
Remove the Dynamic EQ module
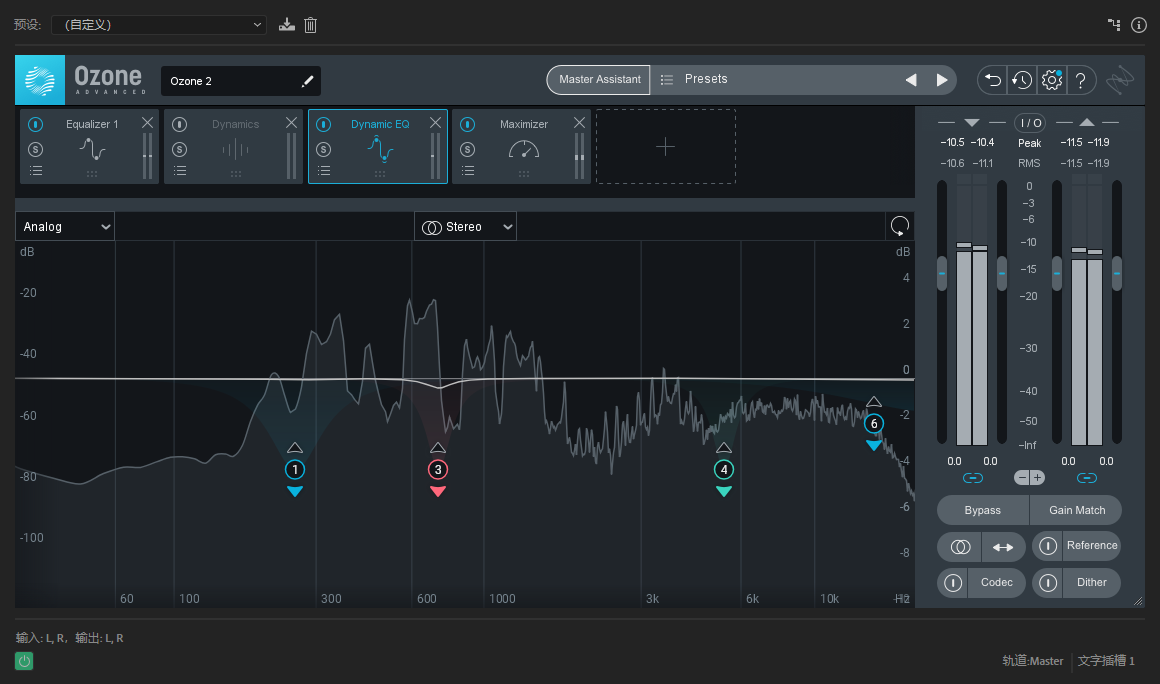pos(435,123)
